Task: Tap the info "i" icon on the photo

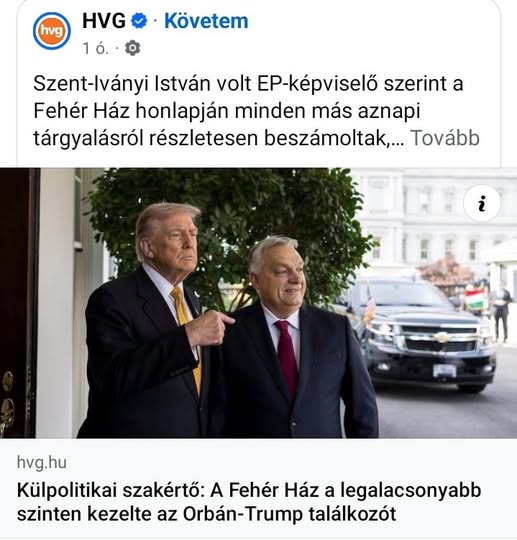Action: pos(482,204)
